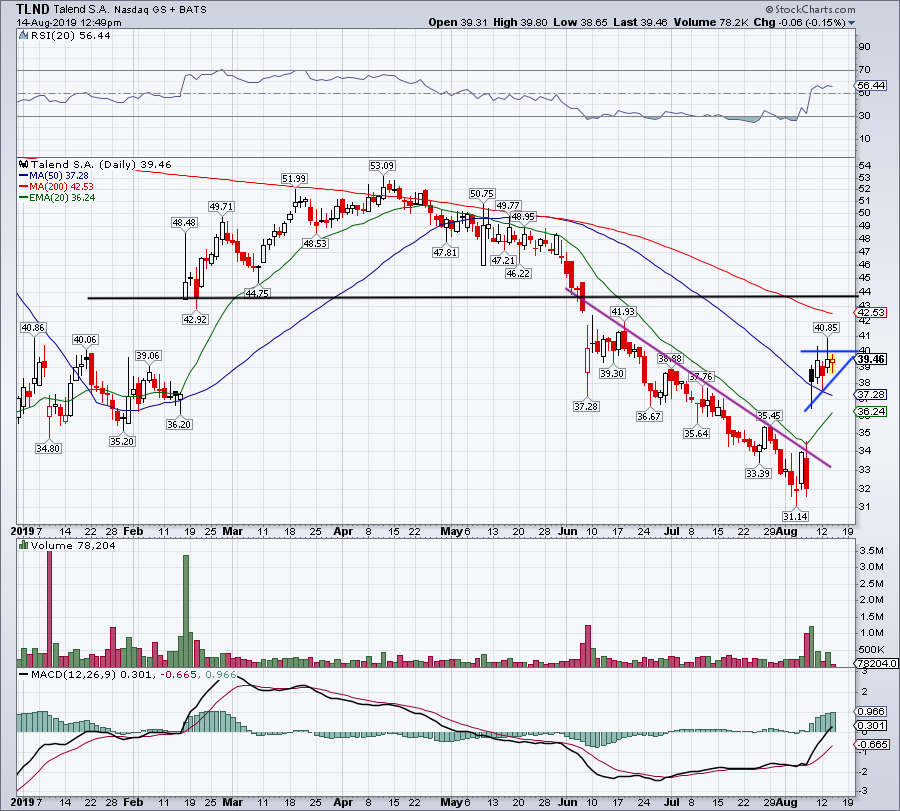Select the MA(200) 42.53 legend entry
Image resolution: width=900 pixels, height=811 pixels.
tap(56, 187)
